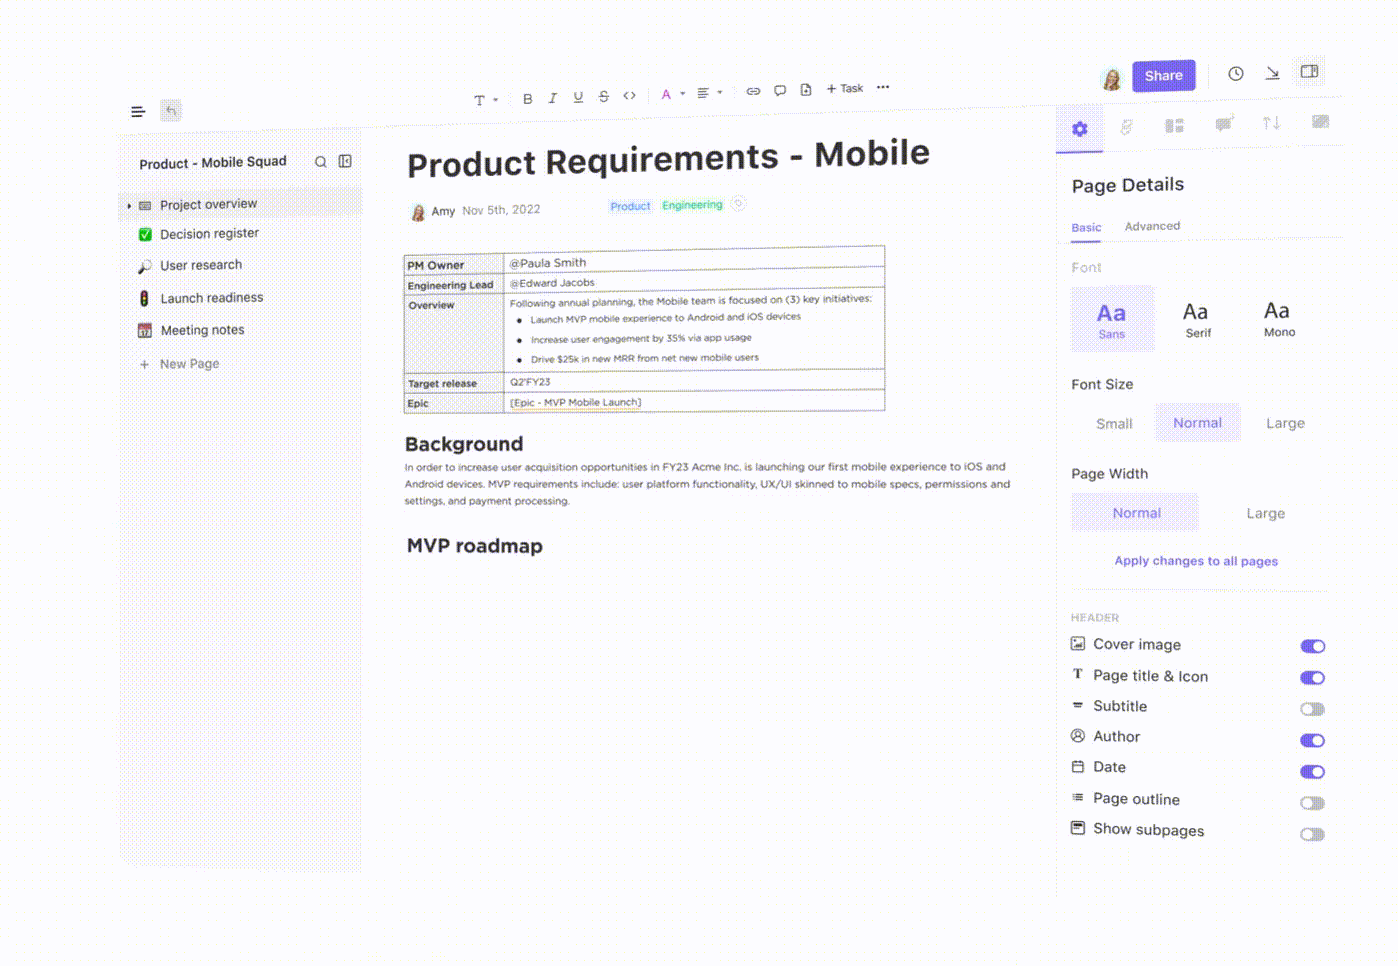Click the Share button
1398x966 pixels.
pyautogui.click(x=1163, y=75)
